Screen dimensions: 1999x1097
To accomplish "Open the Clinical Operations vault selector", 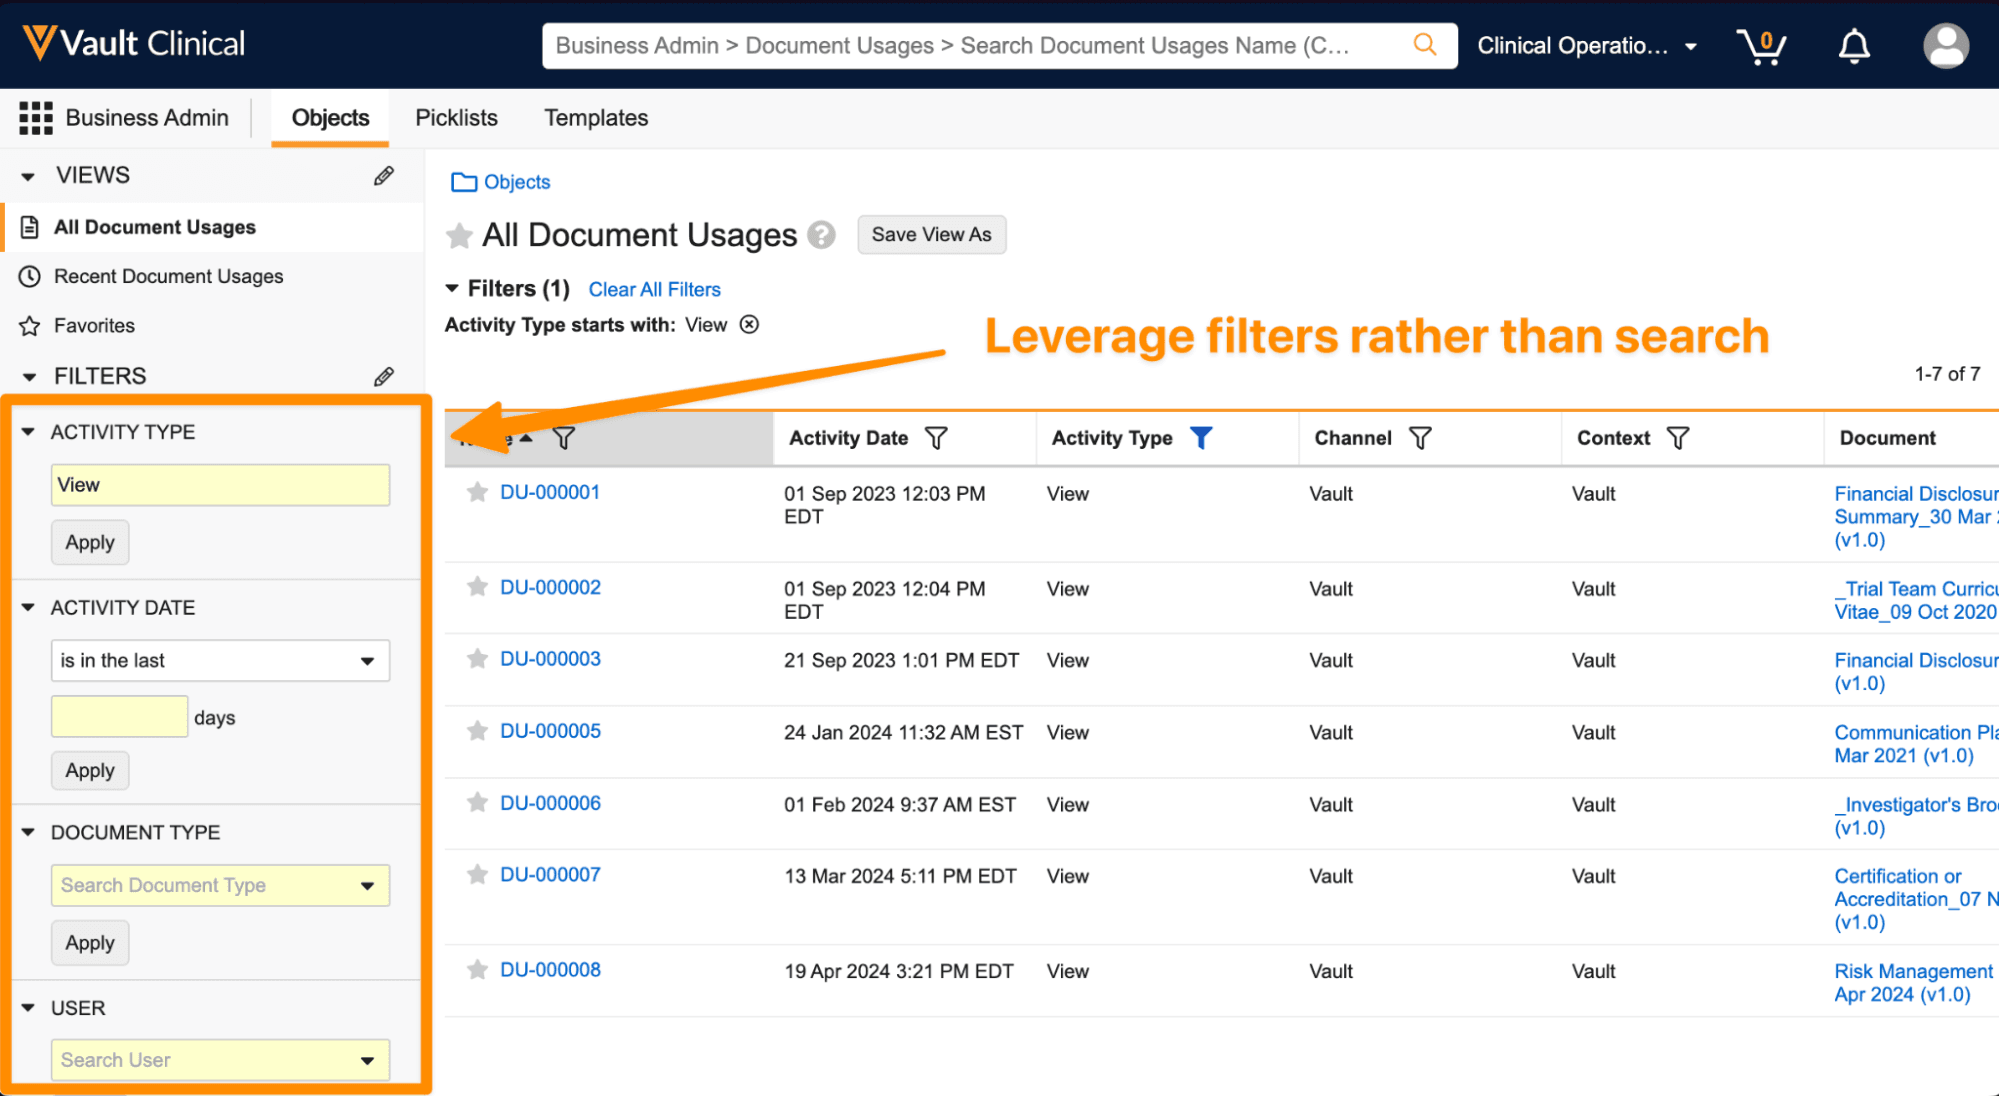I will (1588, 46).
